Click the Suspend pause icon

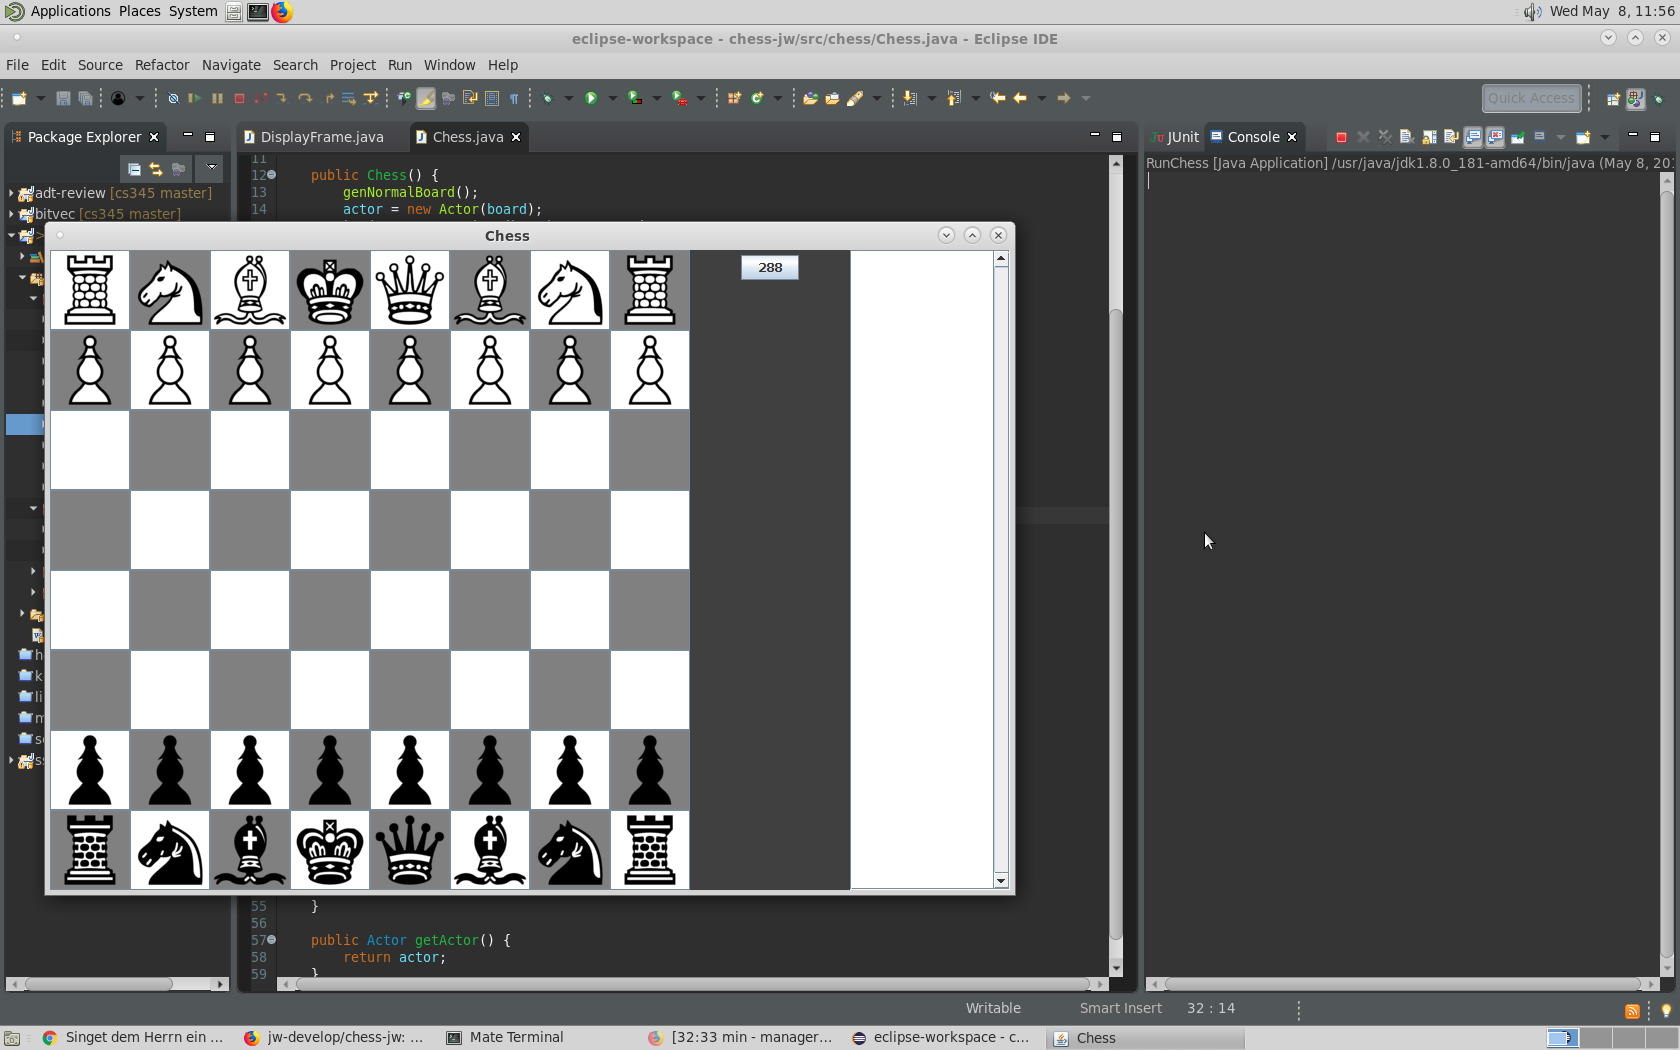[217, 98]
